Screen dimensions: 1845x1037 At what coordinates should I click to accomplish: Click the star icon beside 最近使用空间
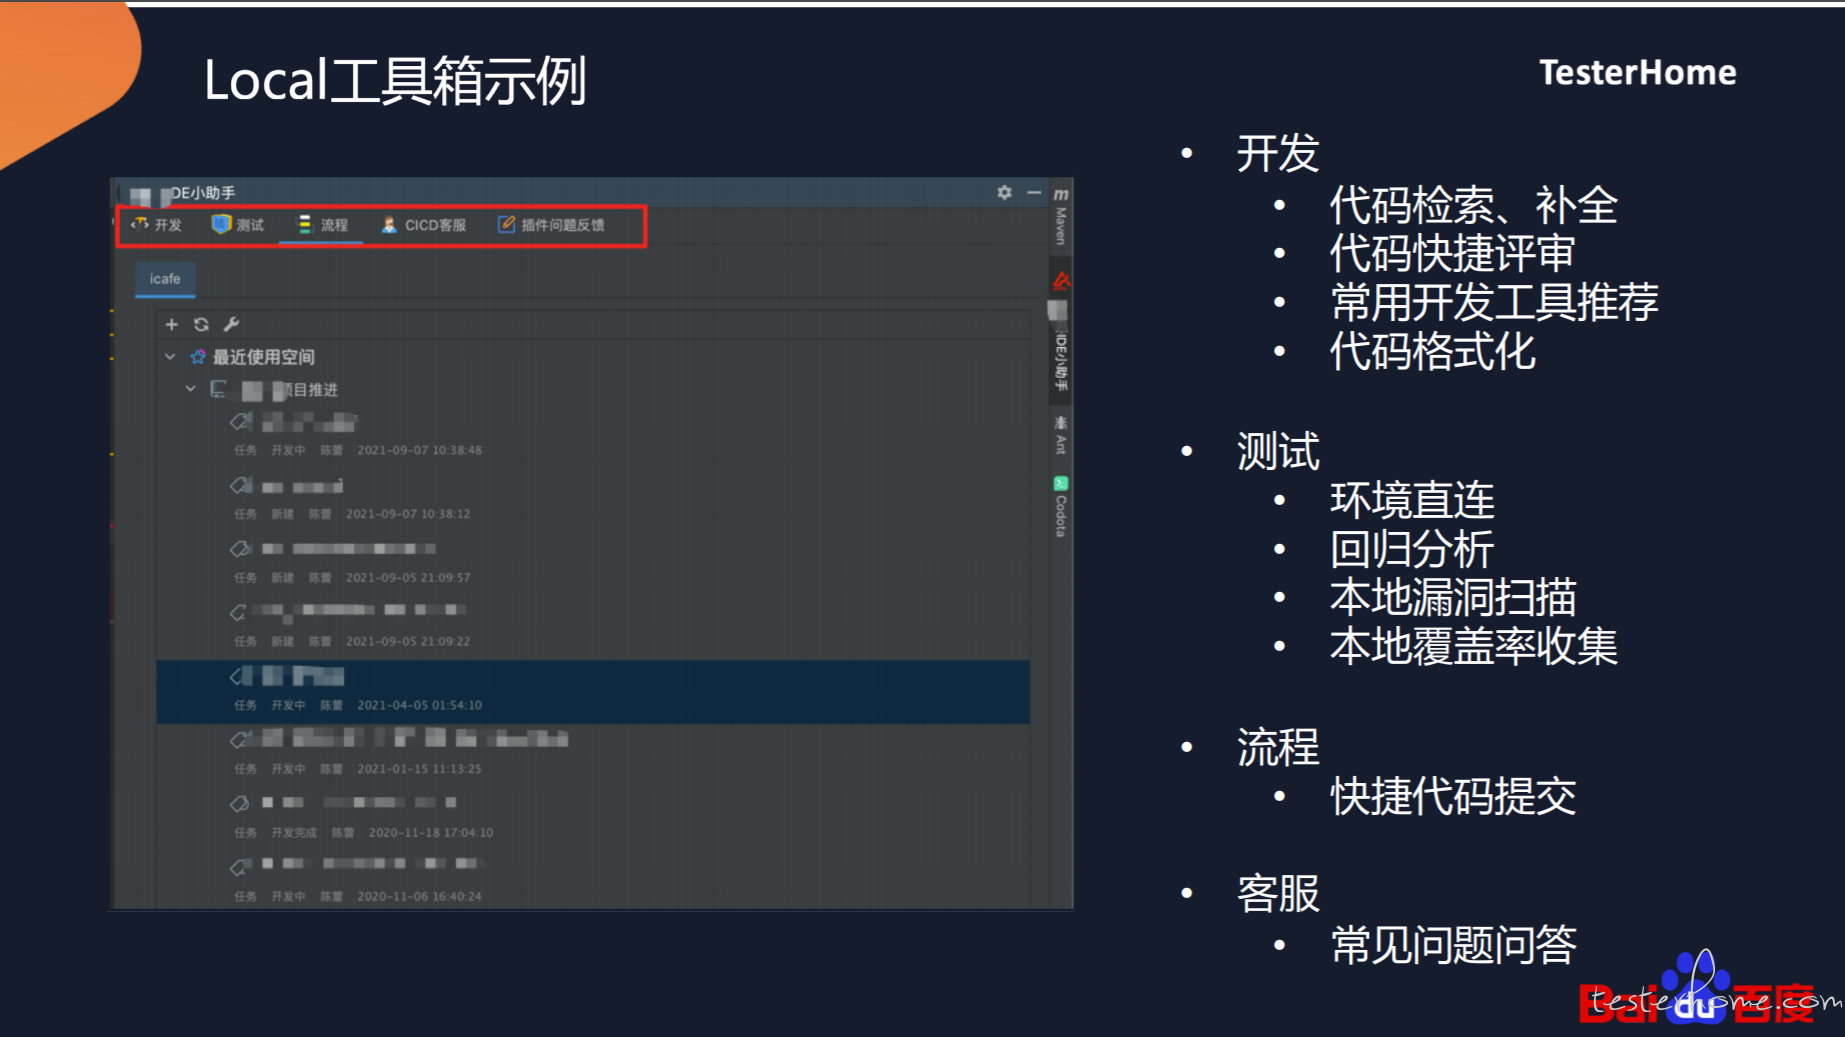click(x=198, y=357)
